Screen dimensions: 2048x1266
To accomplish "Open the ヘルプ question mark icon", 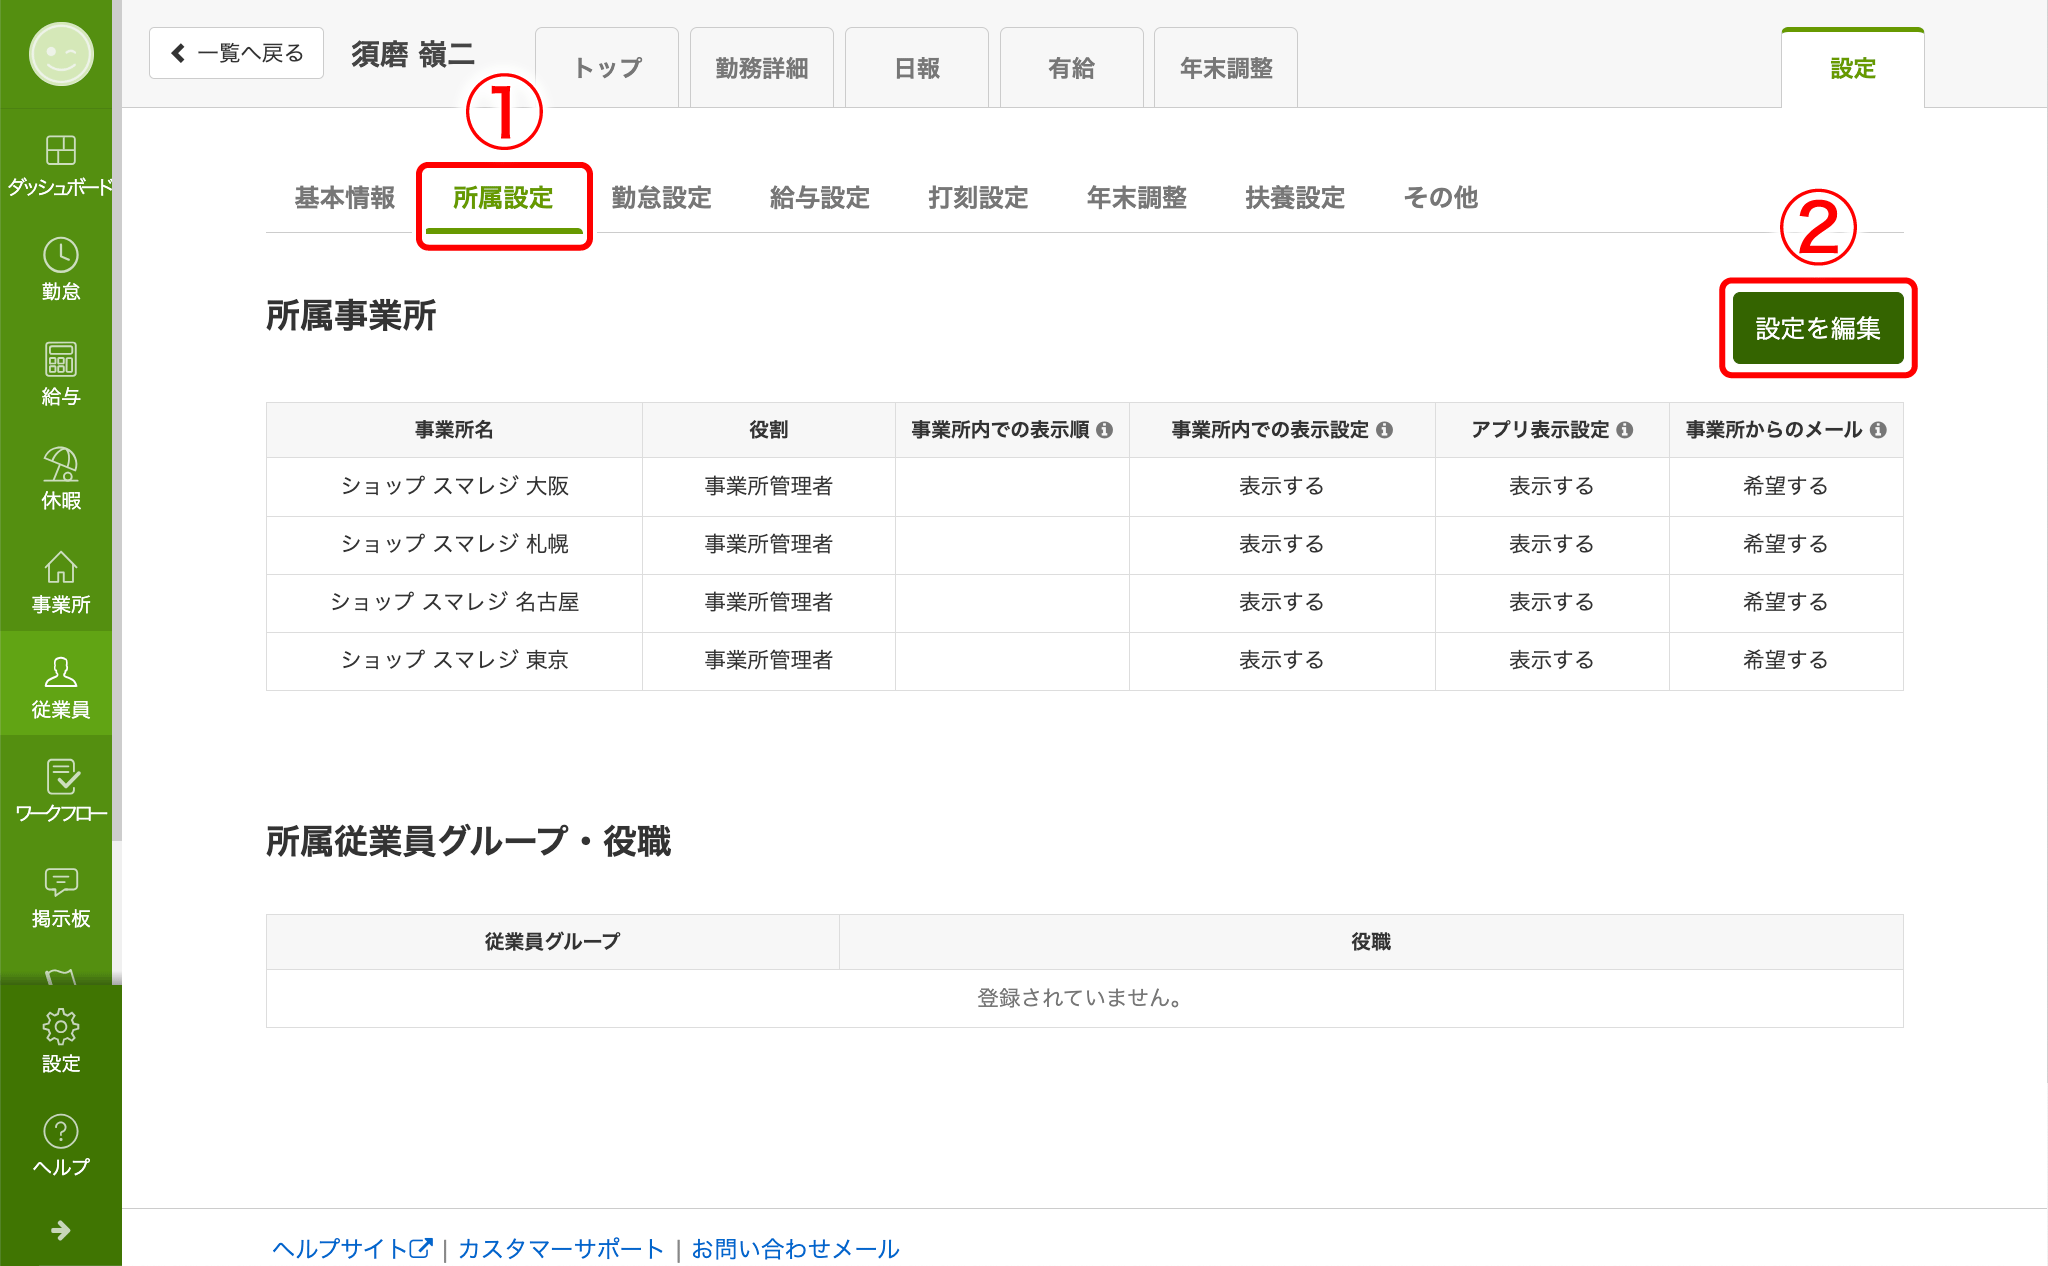I will point(60,1131).
